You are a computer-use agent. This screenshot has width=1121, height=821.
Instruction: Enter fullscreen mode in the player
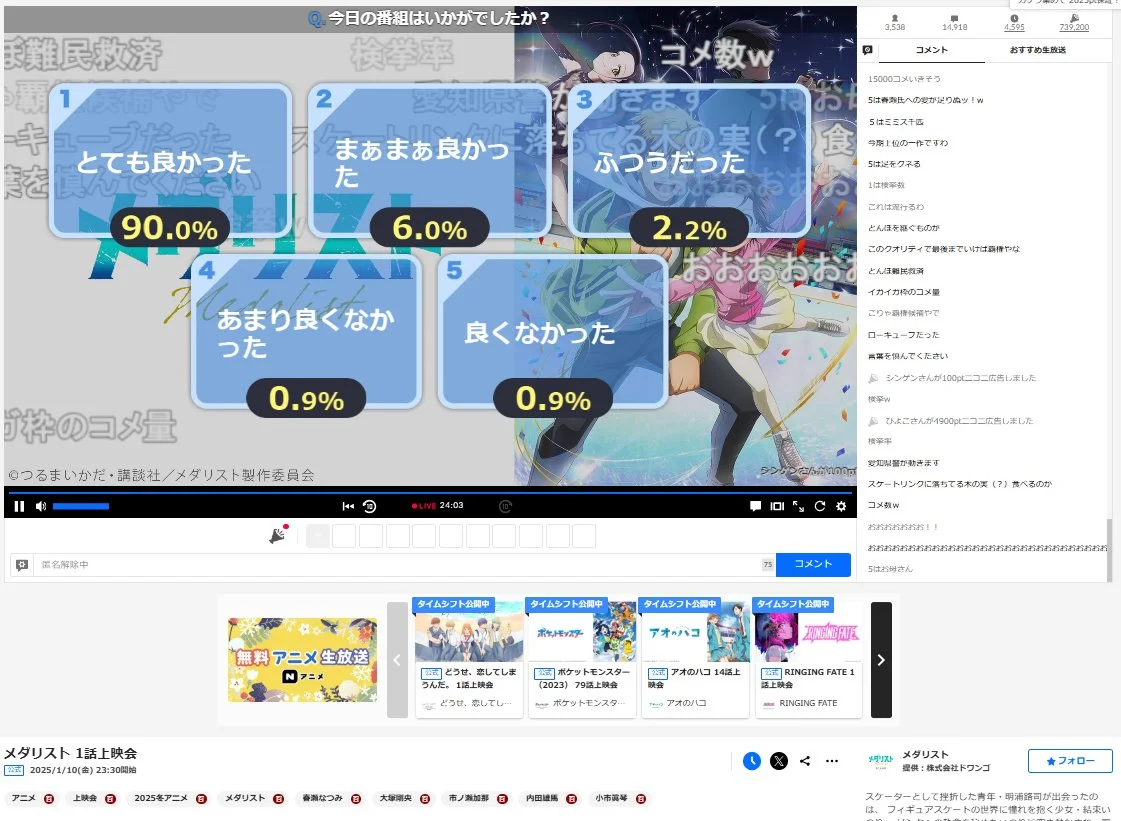(799, 506)
